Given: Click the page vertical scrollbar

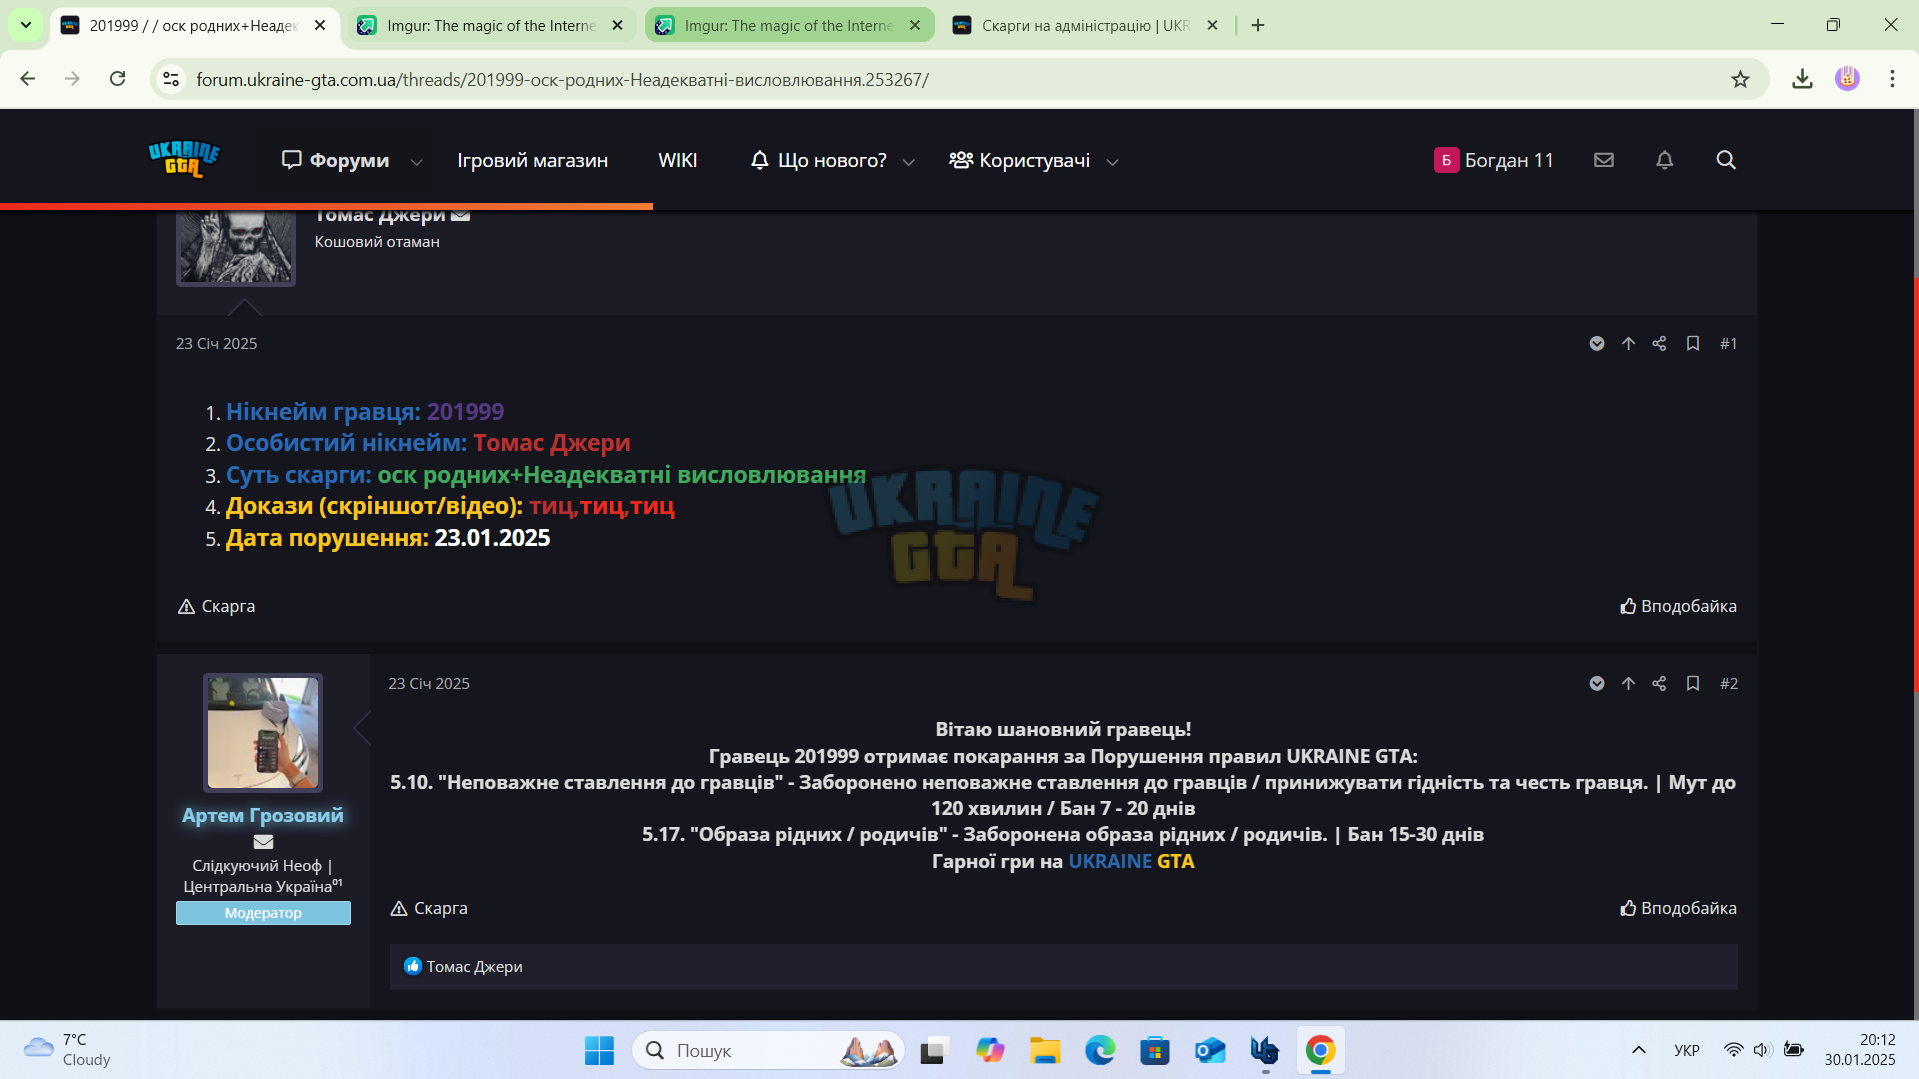Looking at the screenshot, I should pos(1914,480).
